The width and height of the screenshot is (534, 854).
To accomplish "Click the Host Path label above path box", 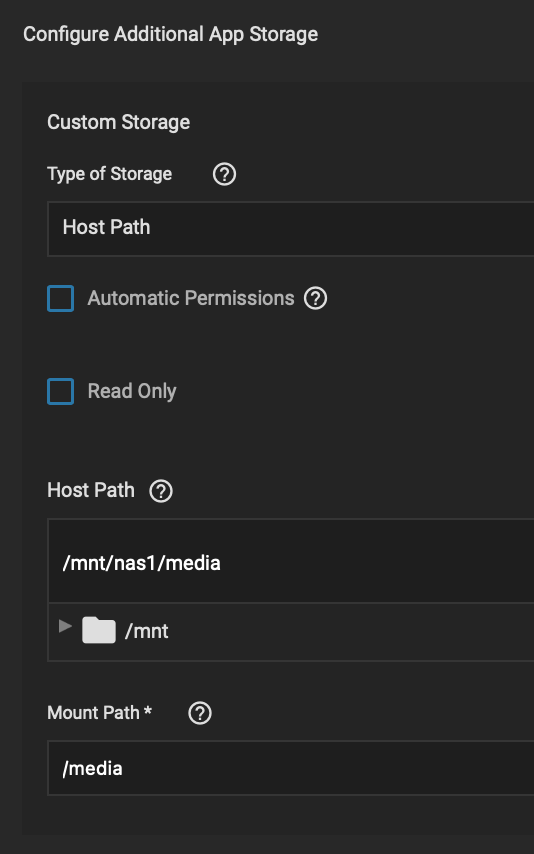I will 91,490.
